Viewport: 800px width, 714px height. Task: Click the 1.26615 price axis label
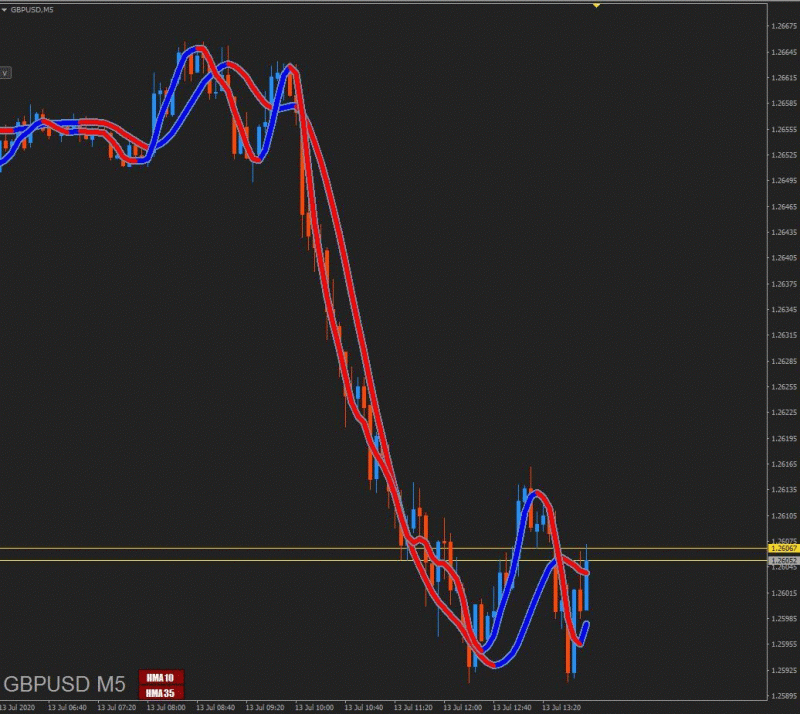784,78
